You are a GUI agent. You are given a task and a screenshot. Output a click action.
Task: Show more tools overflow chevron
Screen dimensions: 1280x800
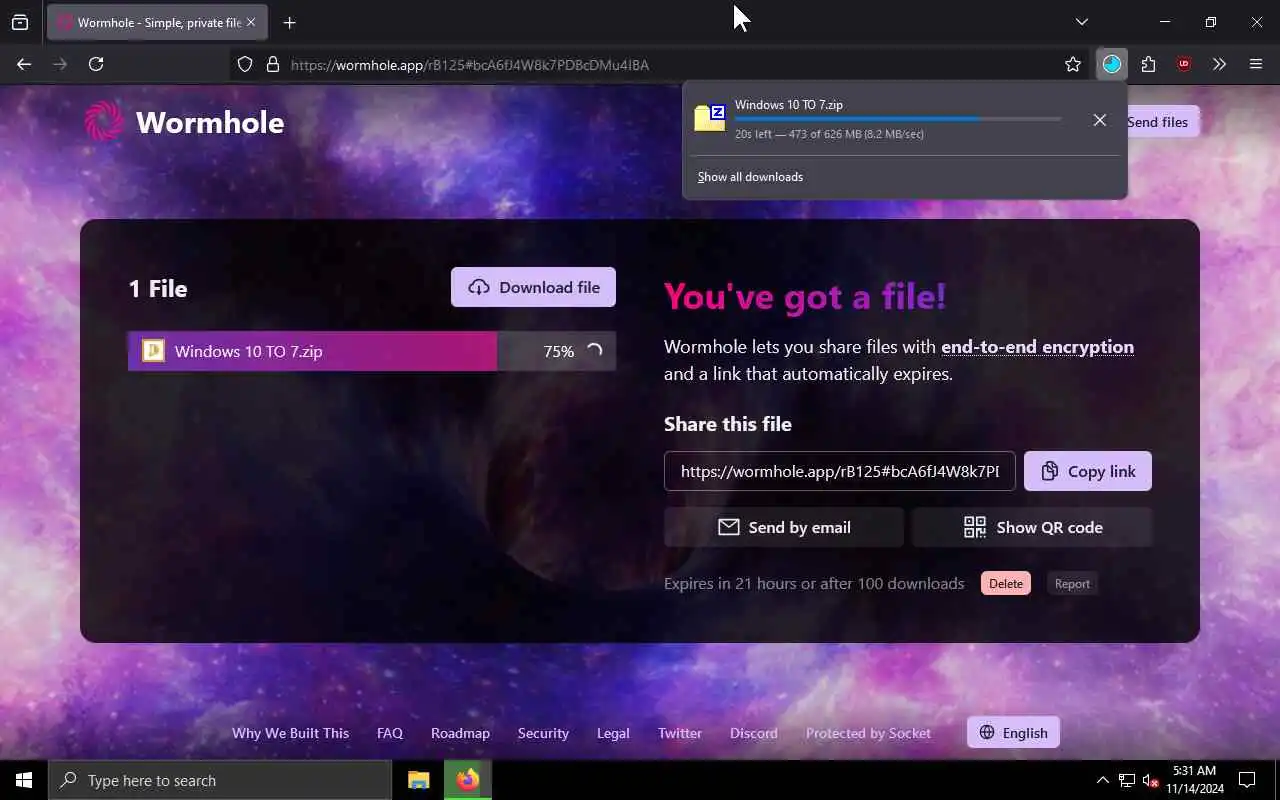(x=1219, y=64)
